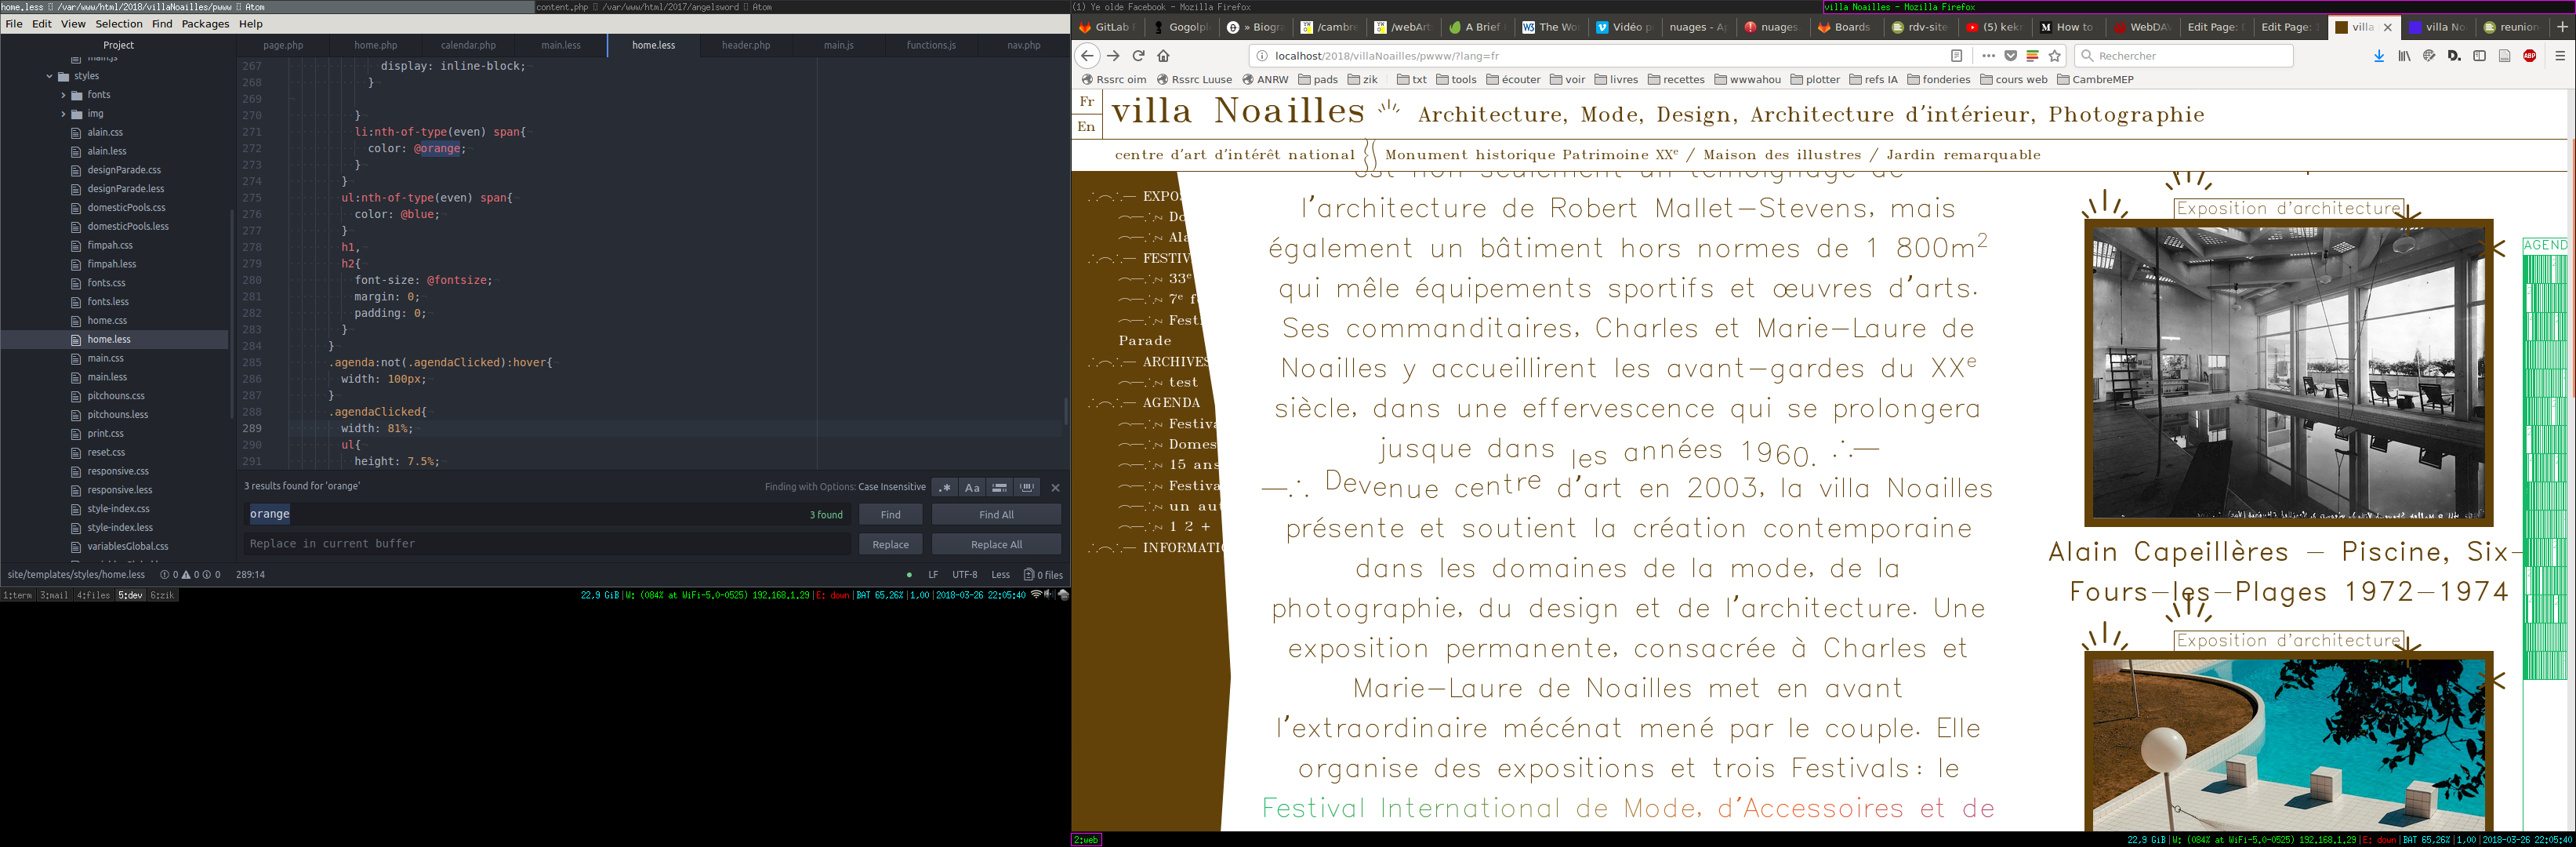Switch to header.php tab
This screenshot has height=847, width=2576.
[x=746, y=45]
